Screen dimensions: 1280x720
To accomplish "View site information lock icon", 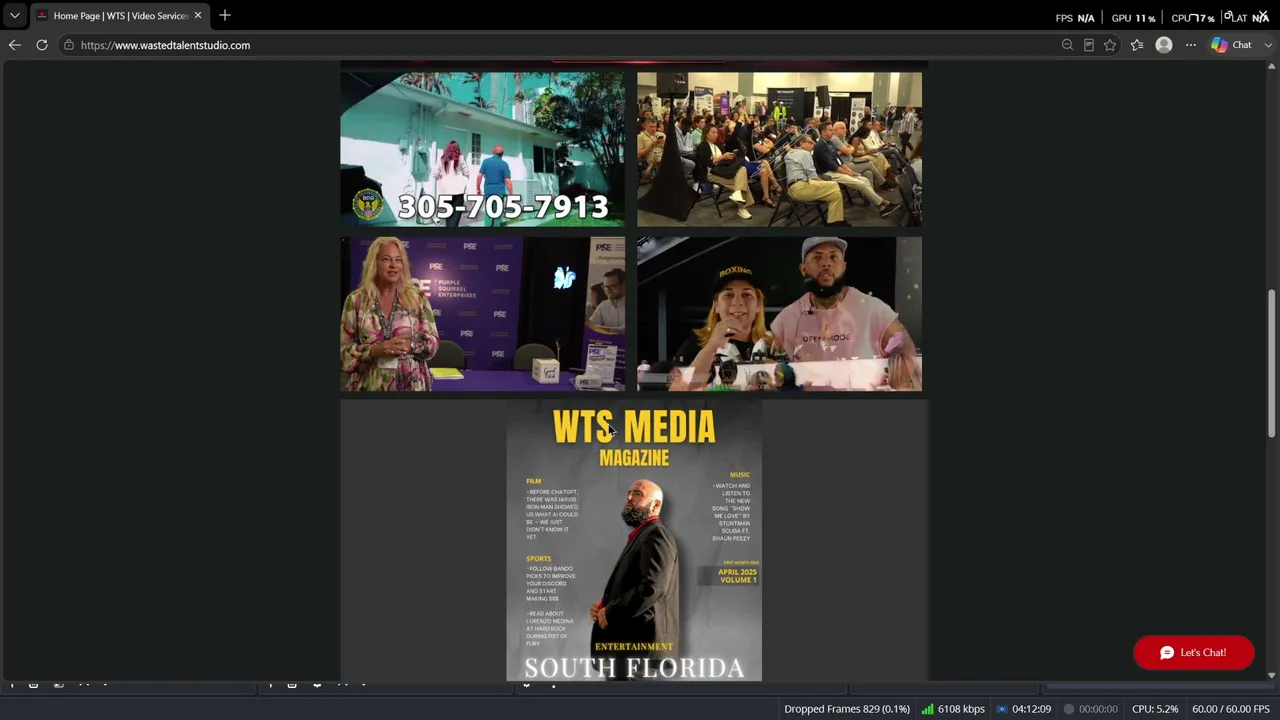I will [68, 45].
